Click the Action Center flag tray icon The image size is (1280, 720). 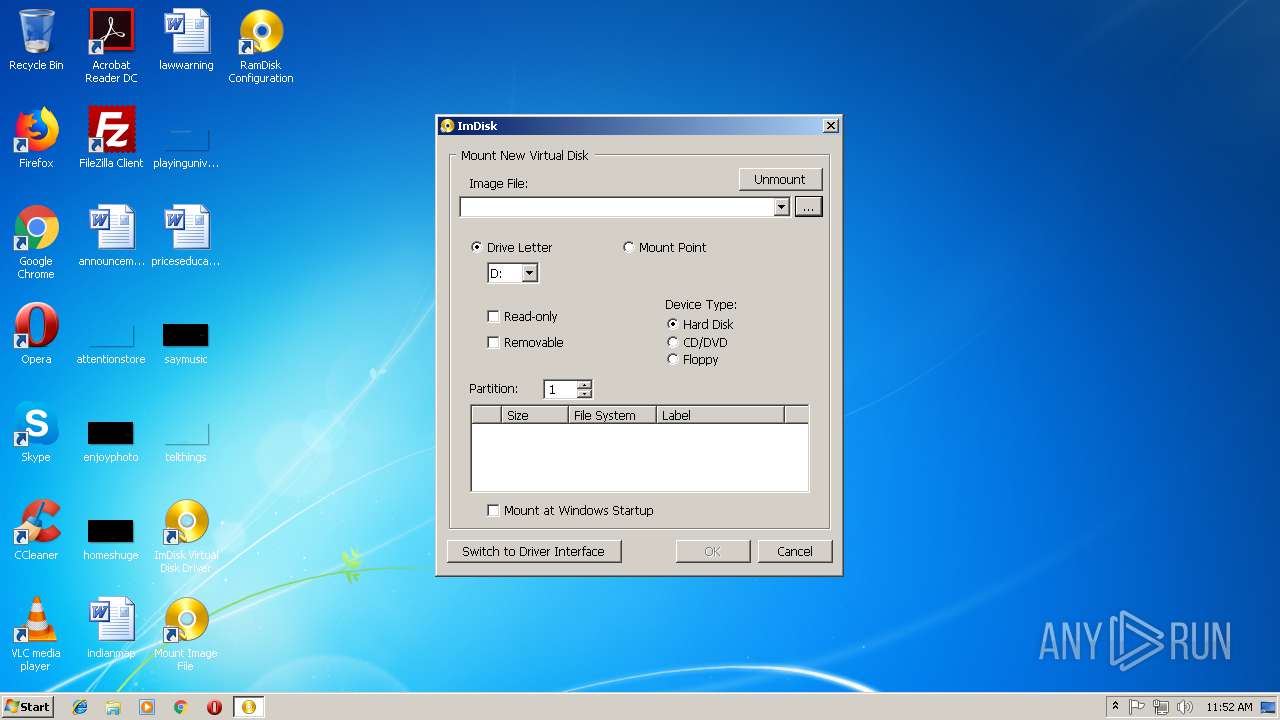click(1137, 707)
